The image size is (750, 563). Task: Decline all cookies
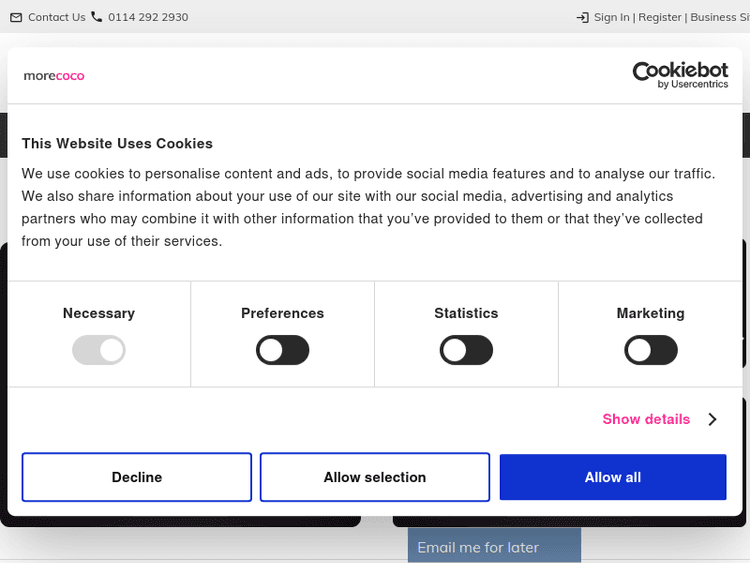click(x=137, y=477)
